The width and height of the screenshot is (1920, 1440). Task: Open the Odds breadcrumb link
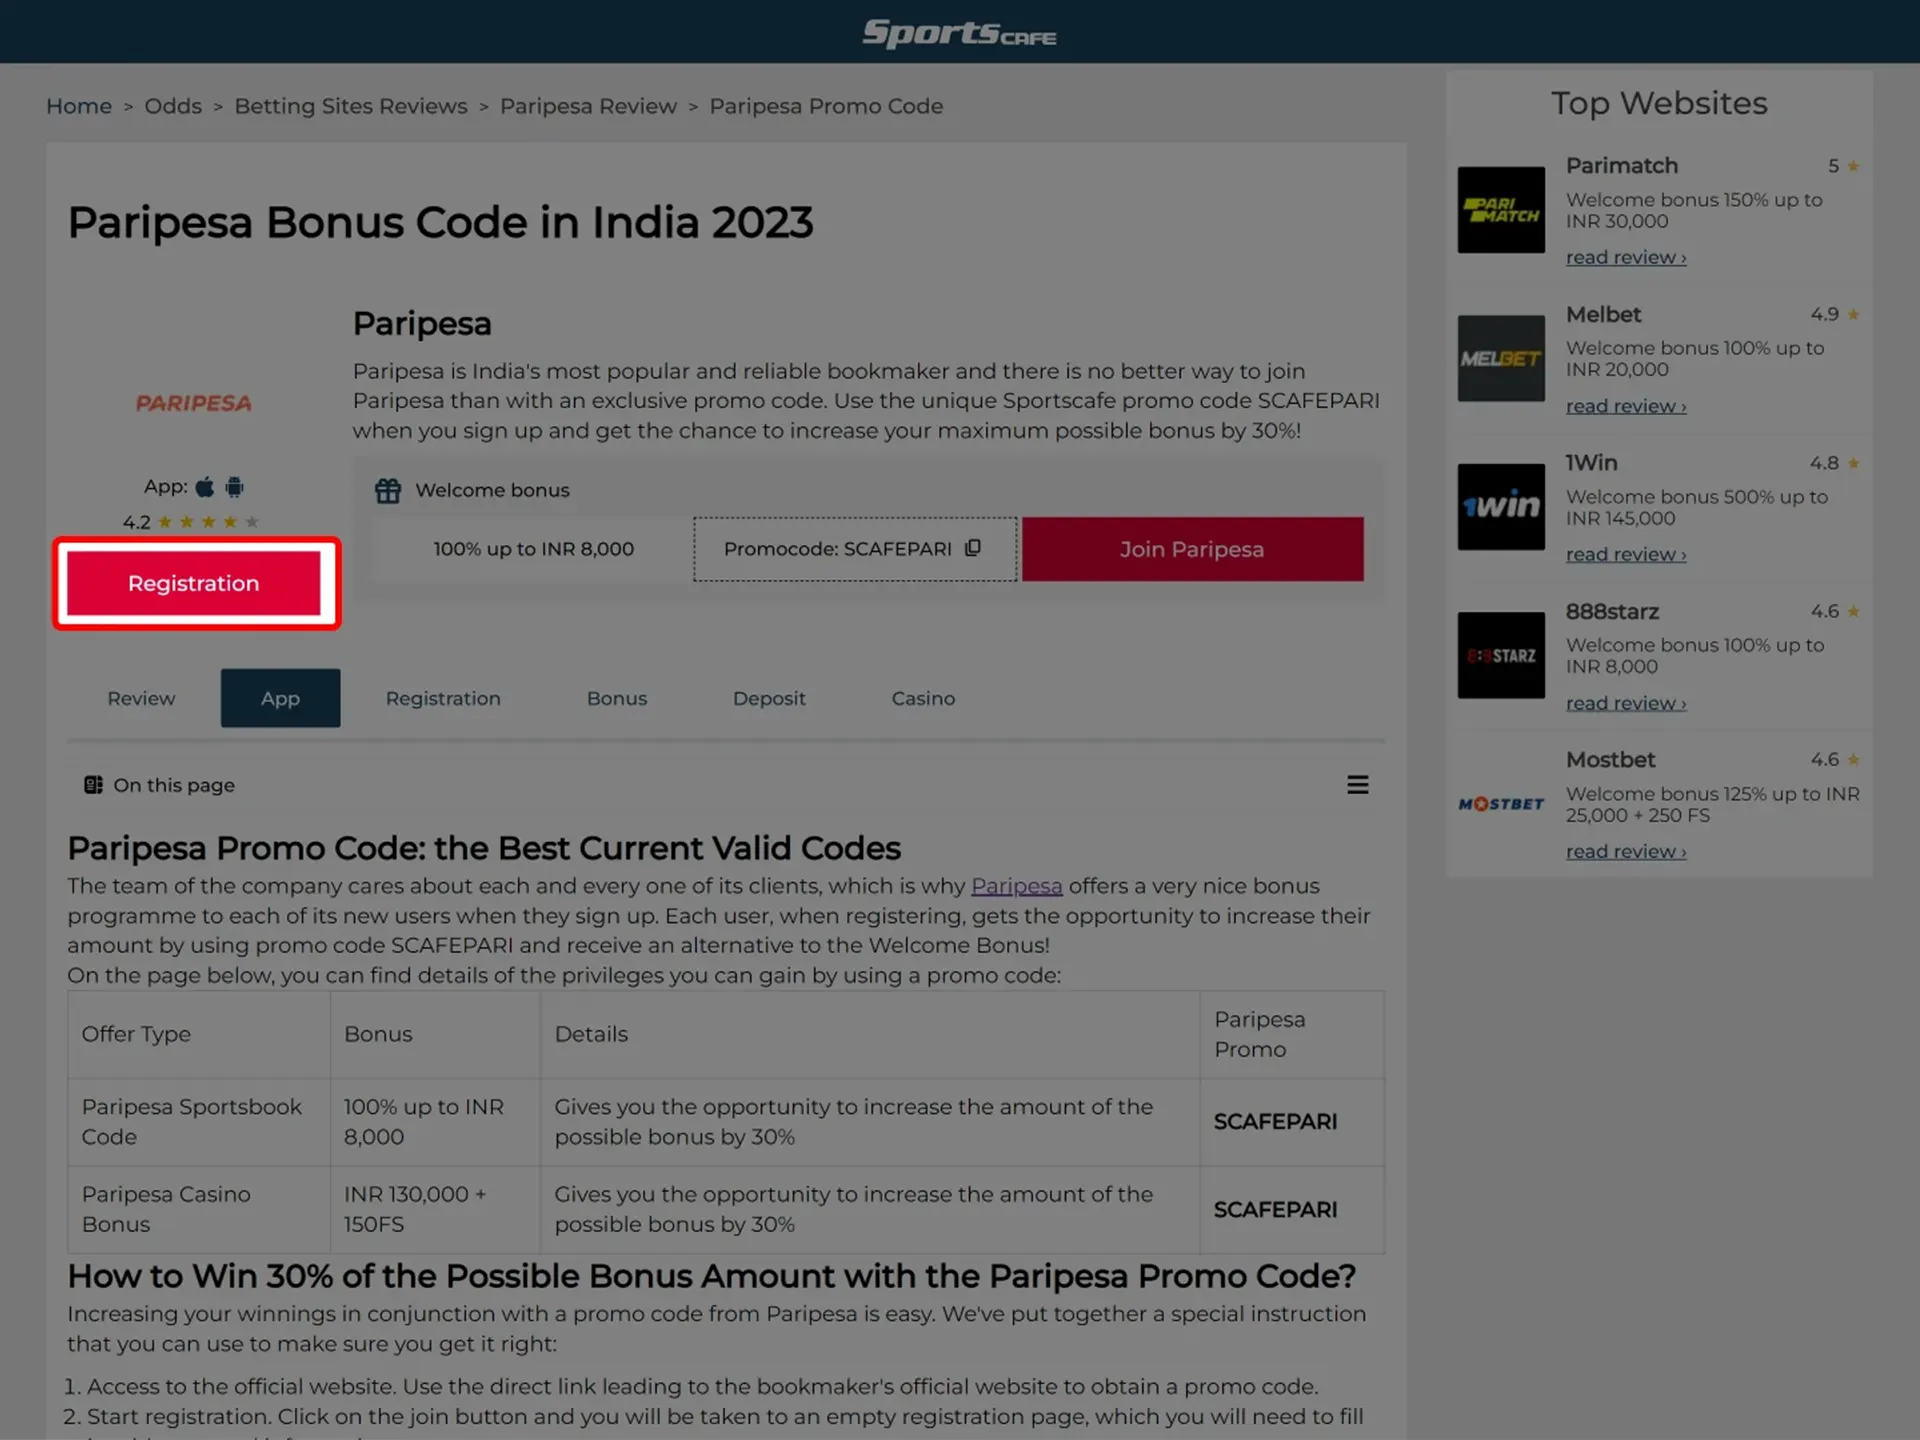173,106
